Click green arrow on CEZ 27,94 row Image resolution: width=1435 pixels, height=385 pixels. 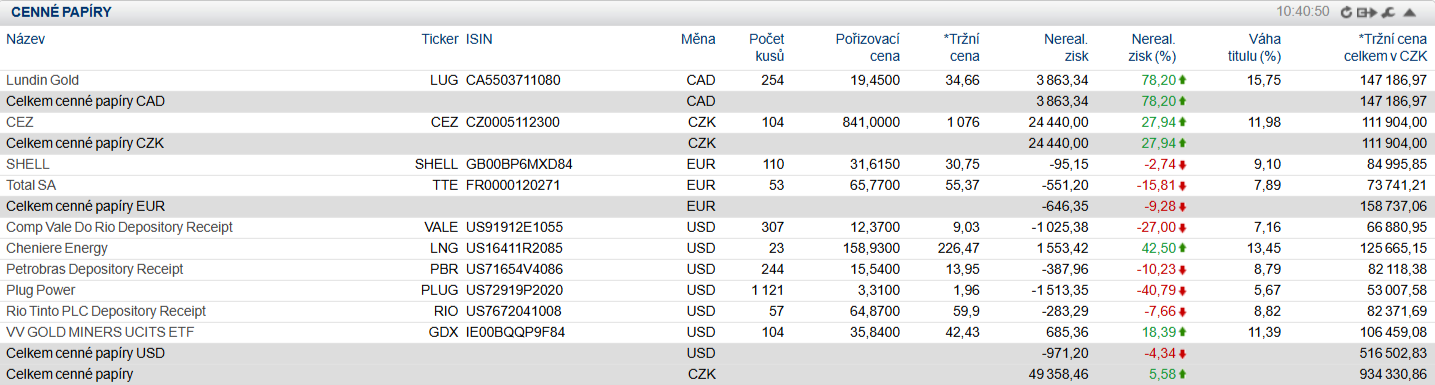[x=1182, y=122]
